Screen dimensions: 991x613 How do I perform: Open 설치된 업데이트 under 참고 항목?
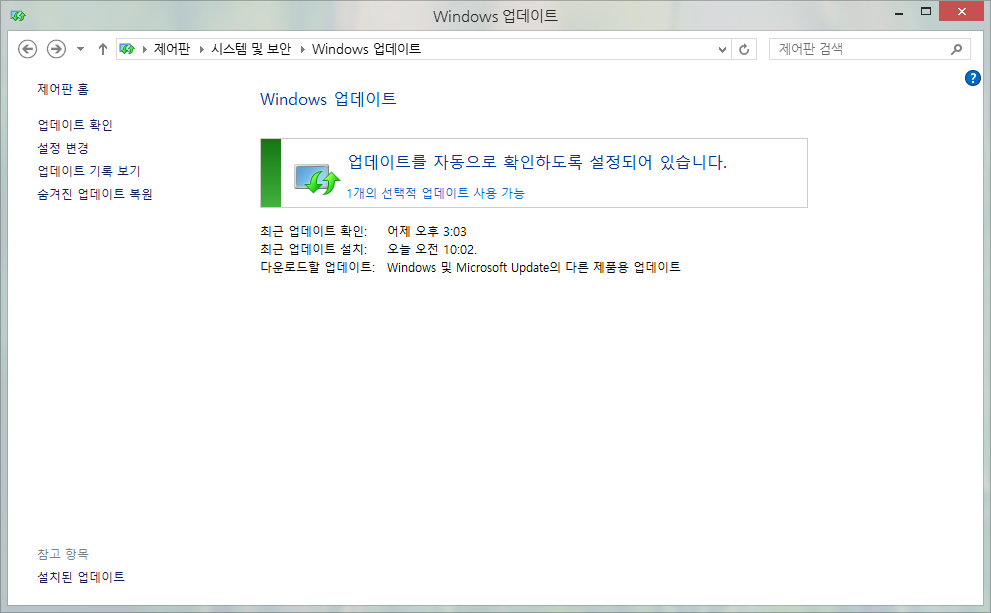pos(81,577)
